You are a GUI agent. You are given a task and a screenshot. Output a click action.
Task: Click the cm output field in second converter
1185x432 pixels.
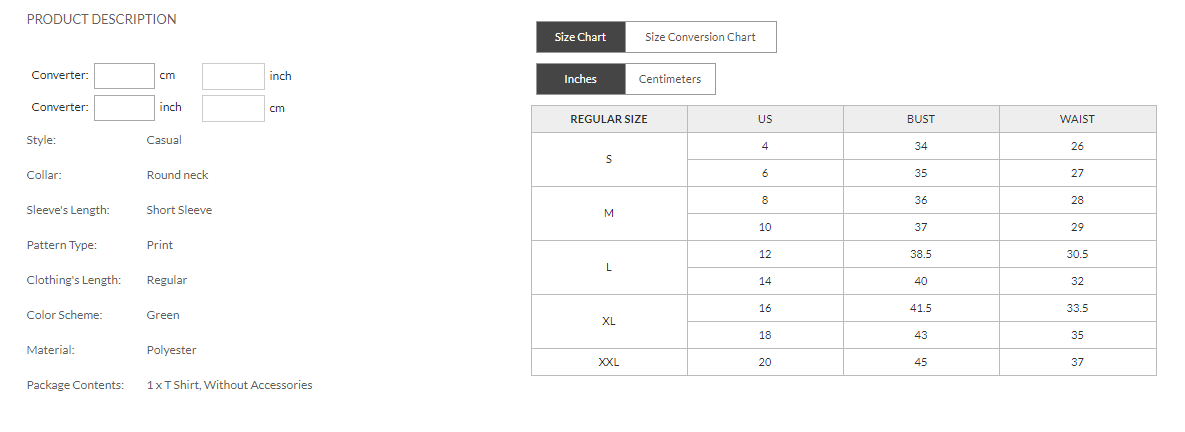pos(233,108)
